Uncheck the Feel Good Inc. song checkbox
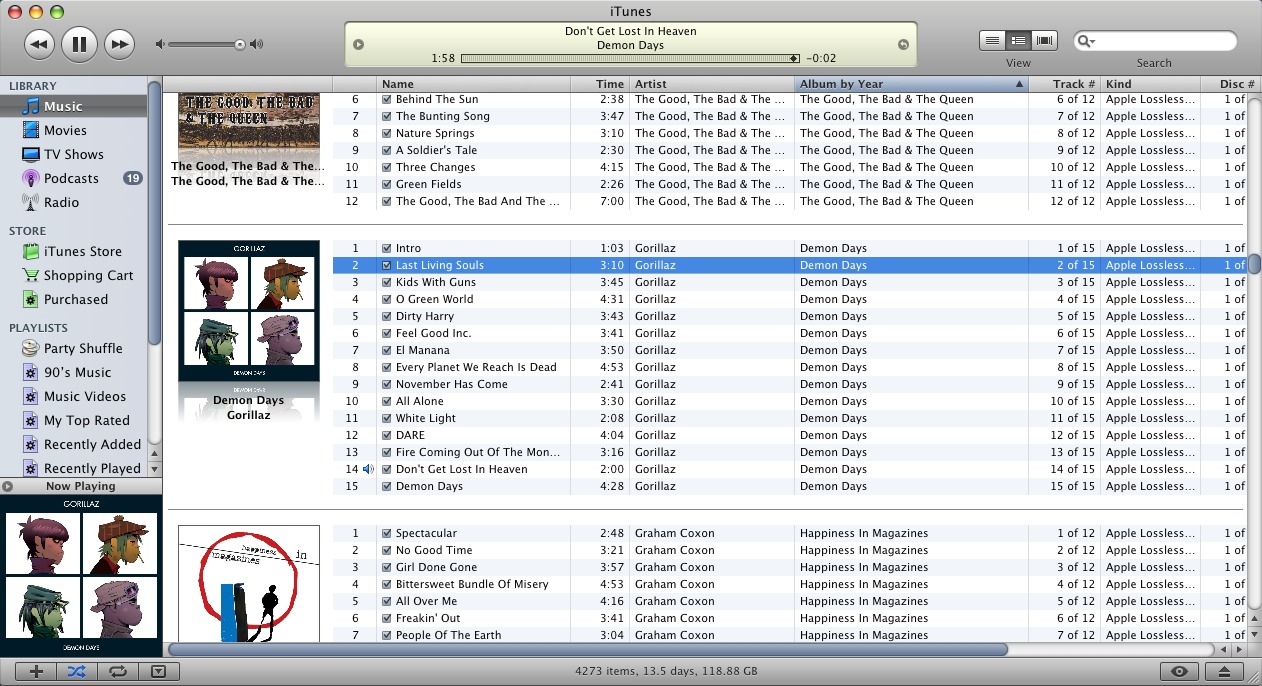The height and width of the screenshot is (686, 1262). (x=386, y=333)
